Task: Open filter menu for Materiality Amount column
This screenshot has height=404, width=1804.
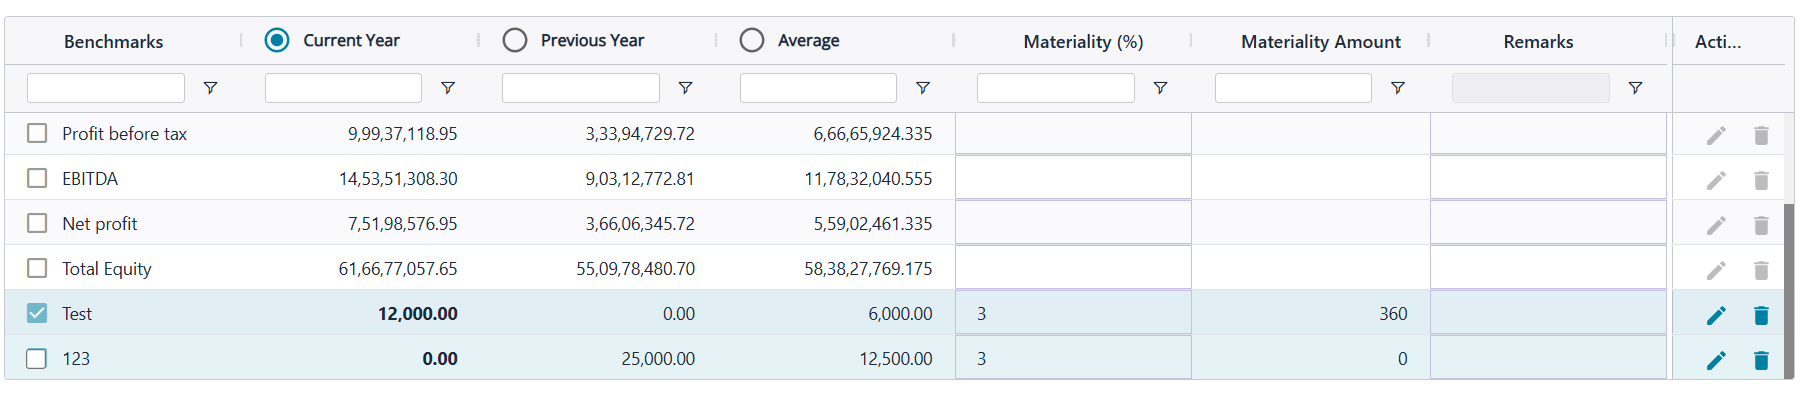Action: pyautogui.click(x=1398, y=88)
